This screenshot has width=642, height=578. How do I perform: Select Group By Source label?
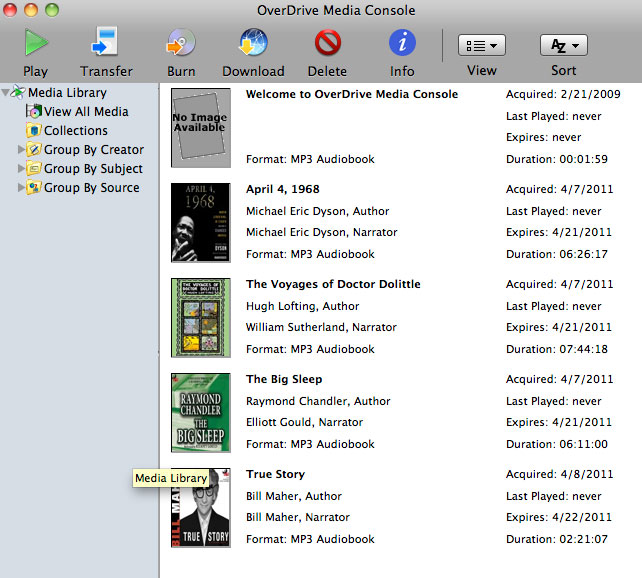click(92, 187)
